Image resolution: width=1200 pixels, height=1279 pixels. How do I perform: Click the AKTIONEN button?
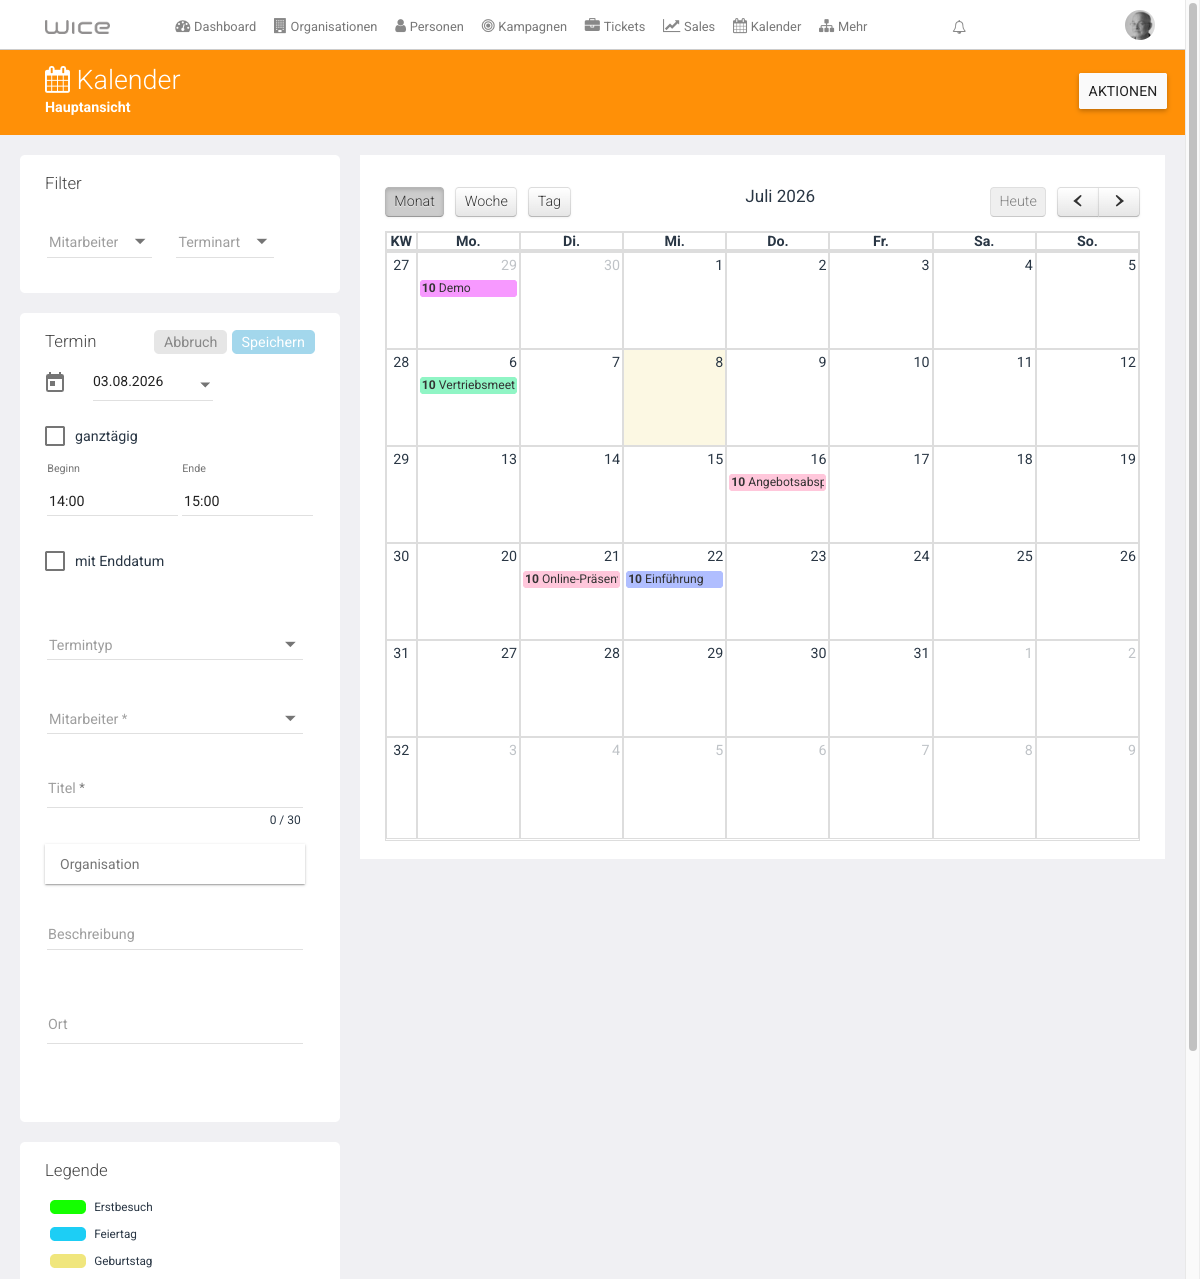pos(1122,91)
